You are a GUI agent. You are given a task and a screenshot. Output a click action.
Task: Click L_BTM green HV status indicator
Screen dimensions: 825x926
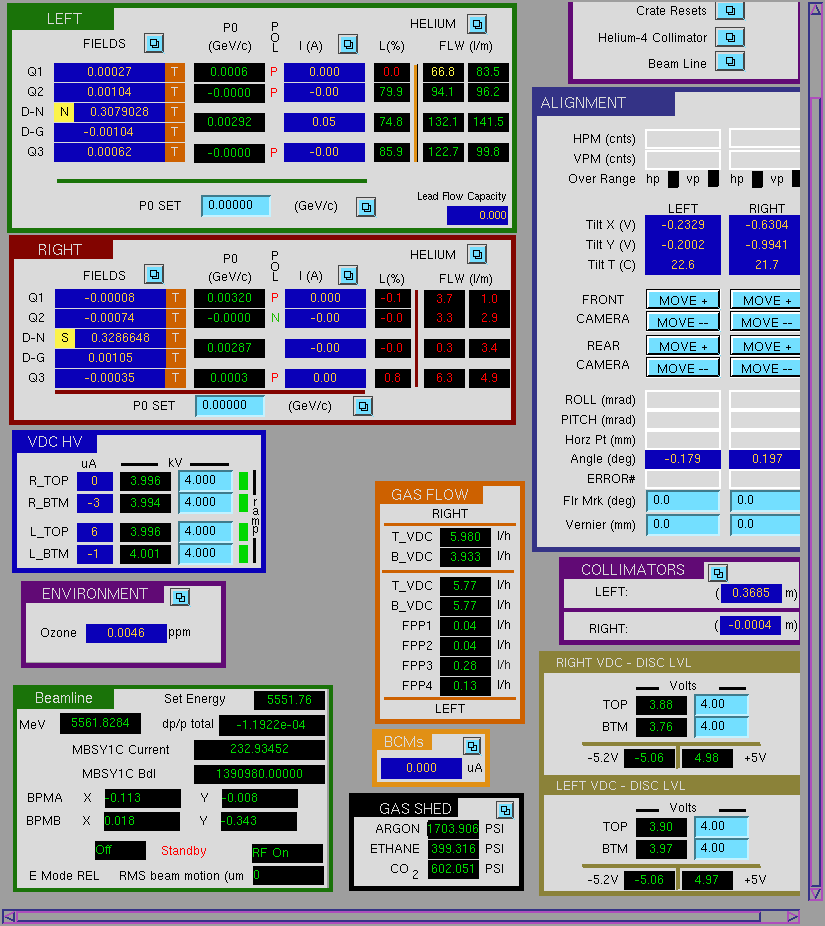pyautogui.click(x=243, y=553)
